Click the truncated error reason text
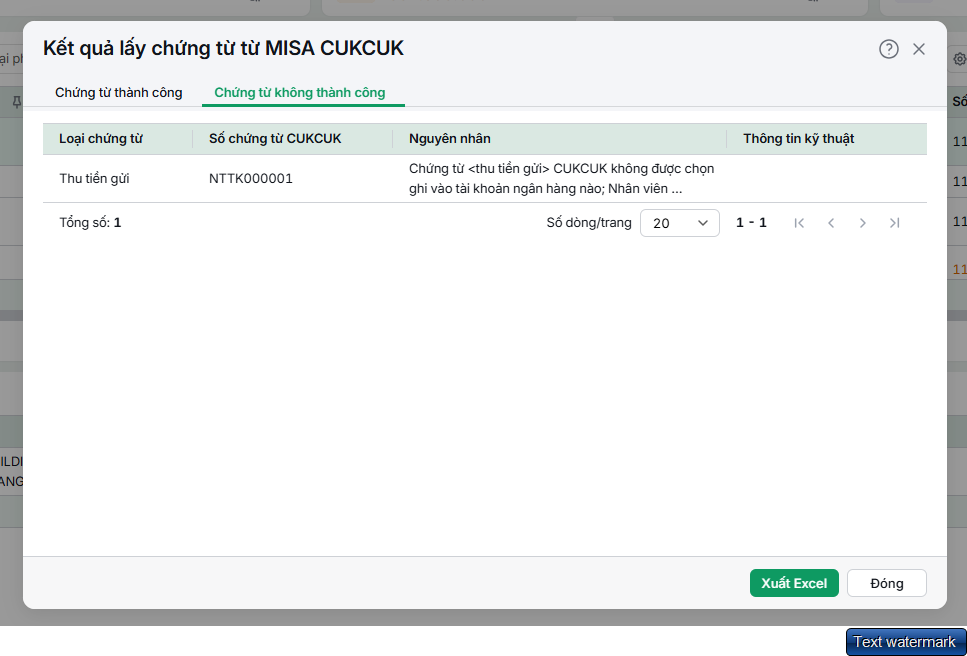 [561, 179]
